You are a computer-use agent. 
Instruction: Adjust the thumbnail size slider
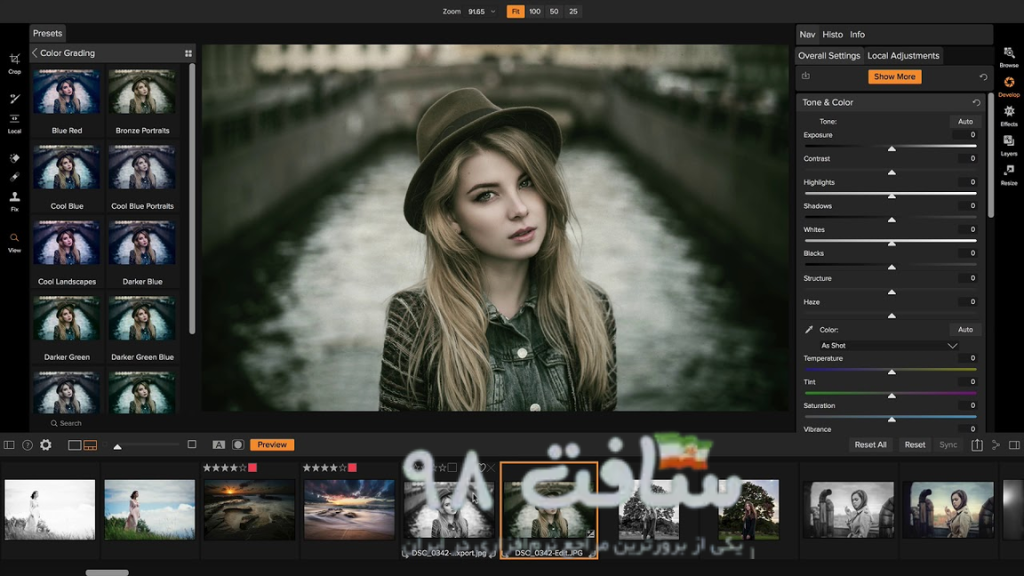118,446
